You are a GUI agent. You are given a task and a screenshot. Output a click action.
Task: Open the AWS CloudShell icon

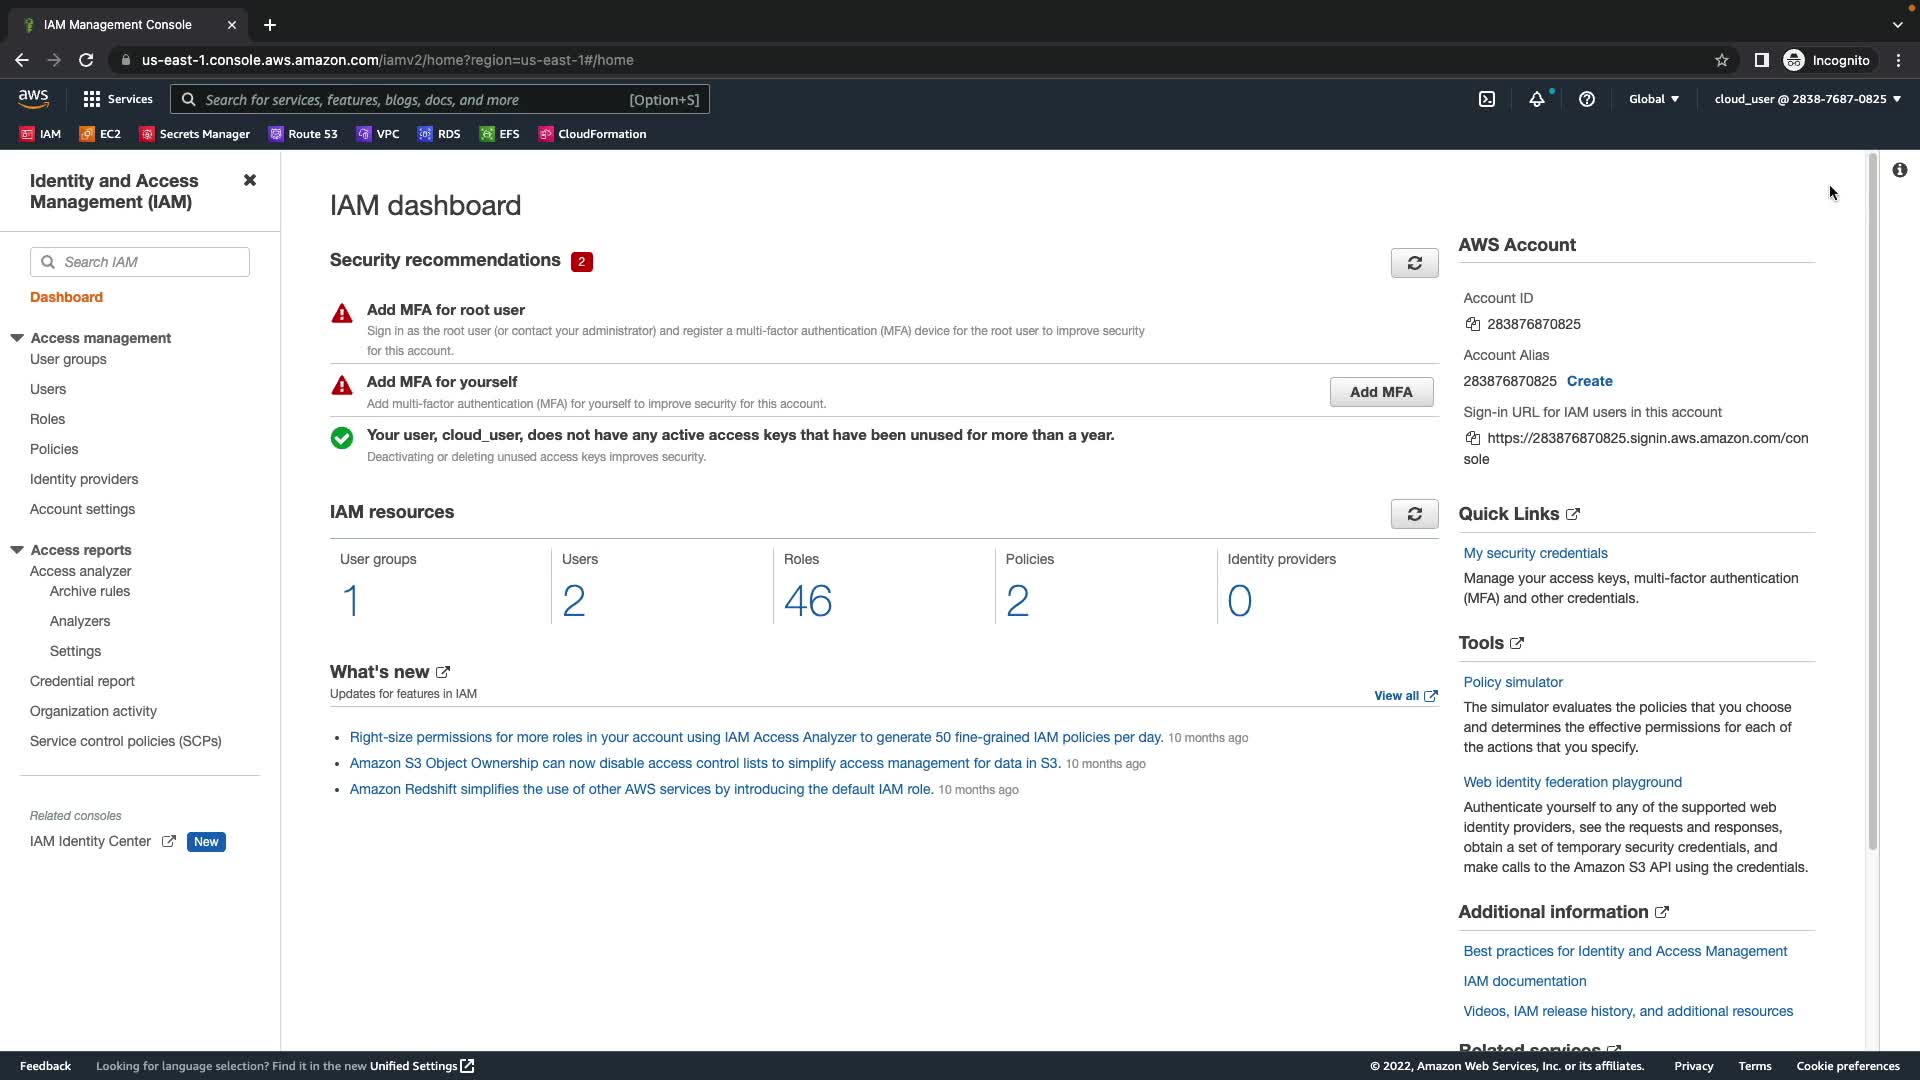coord(1487,99)
